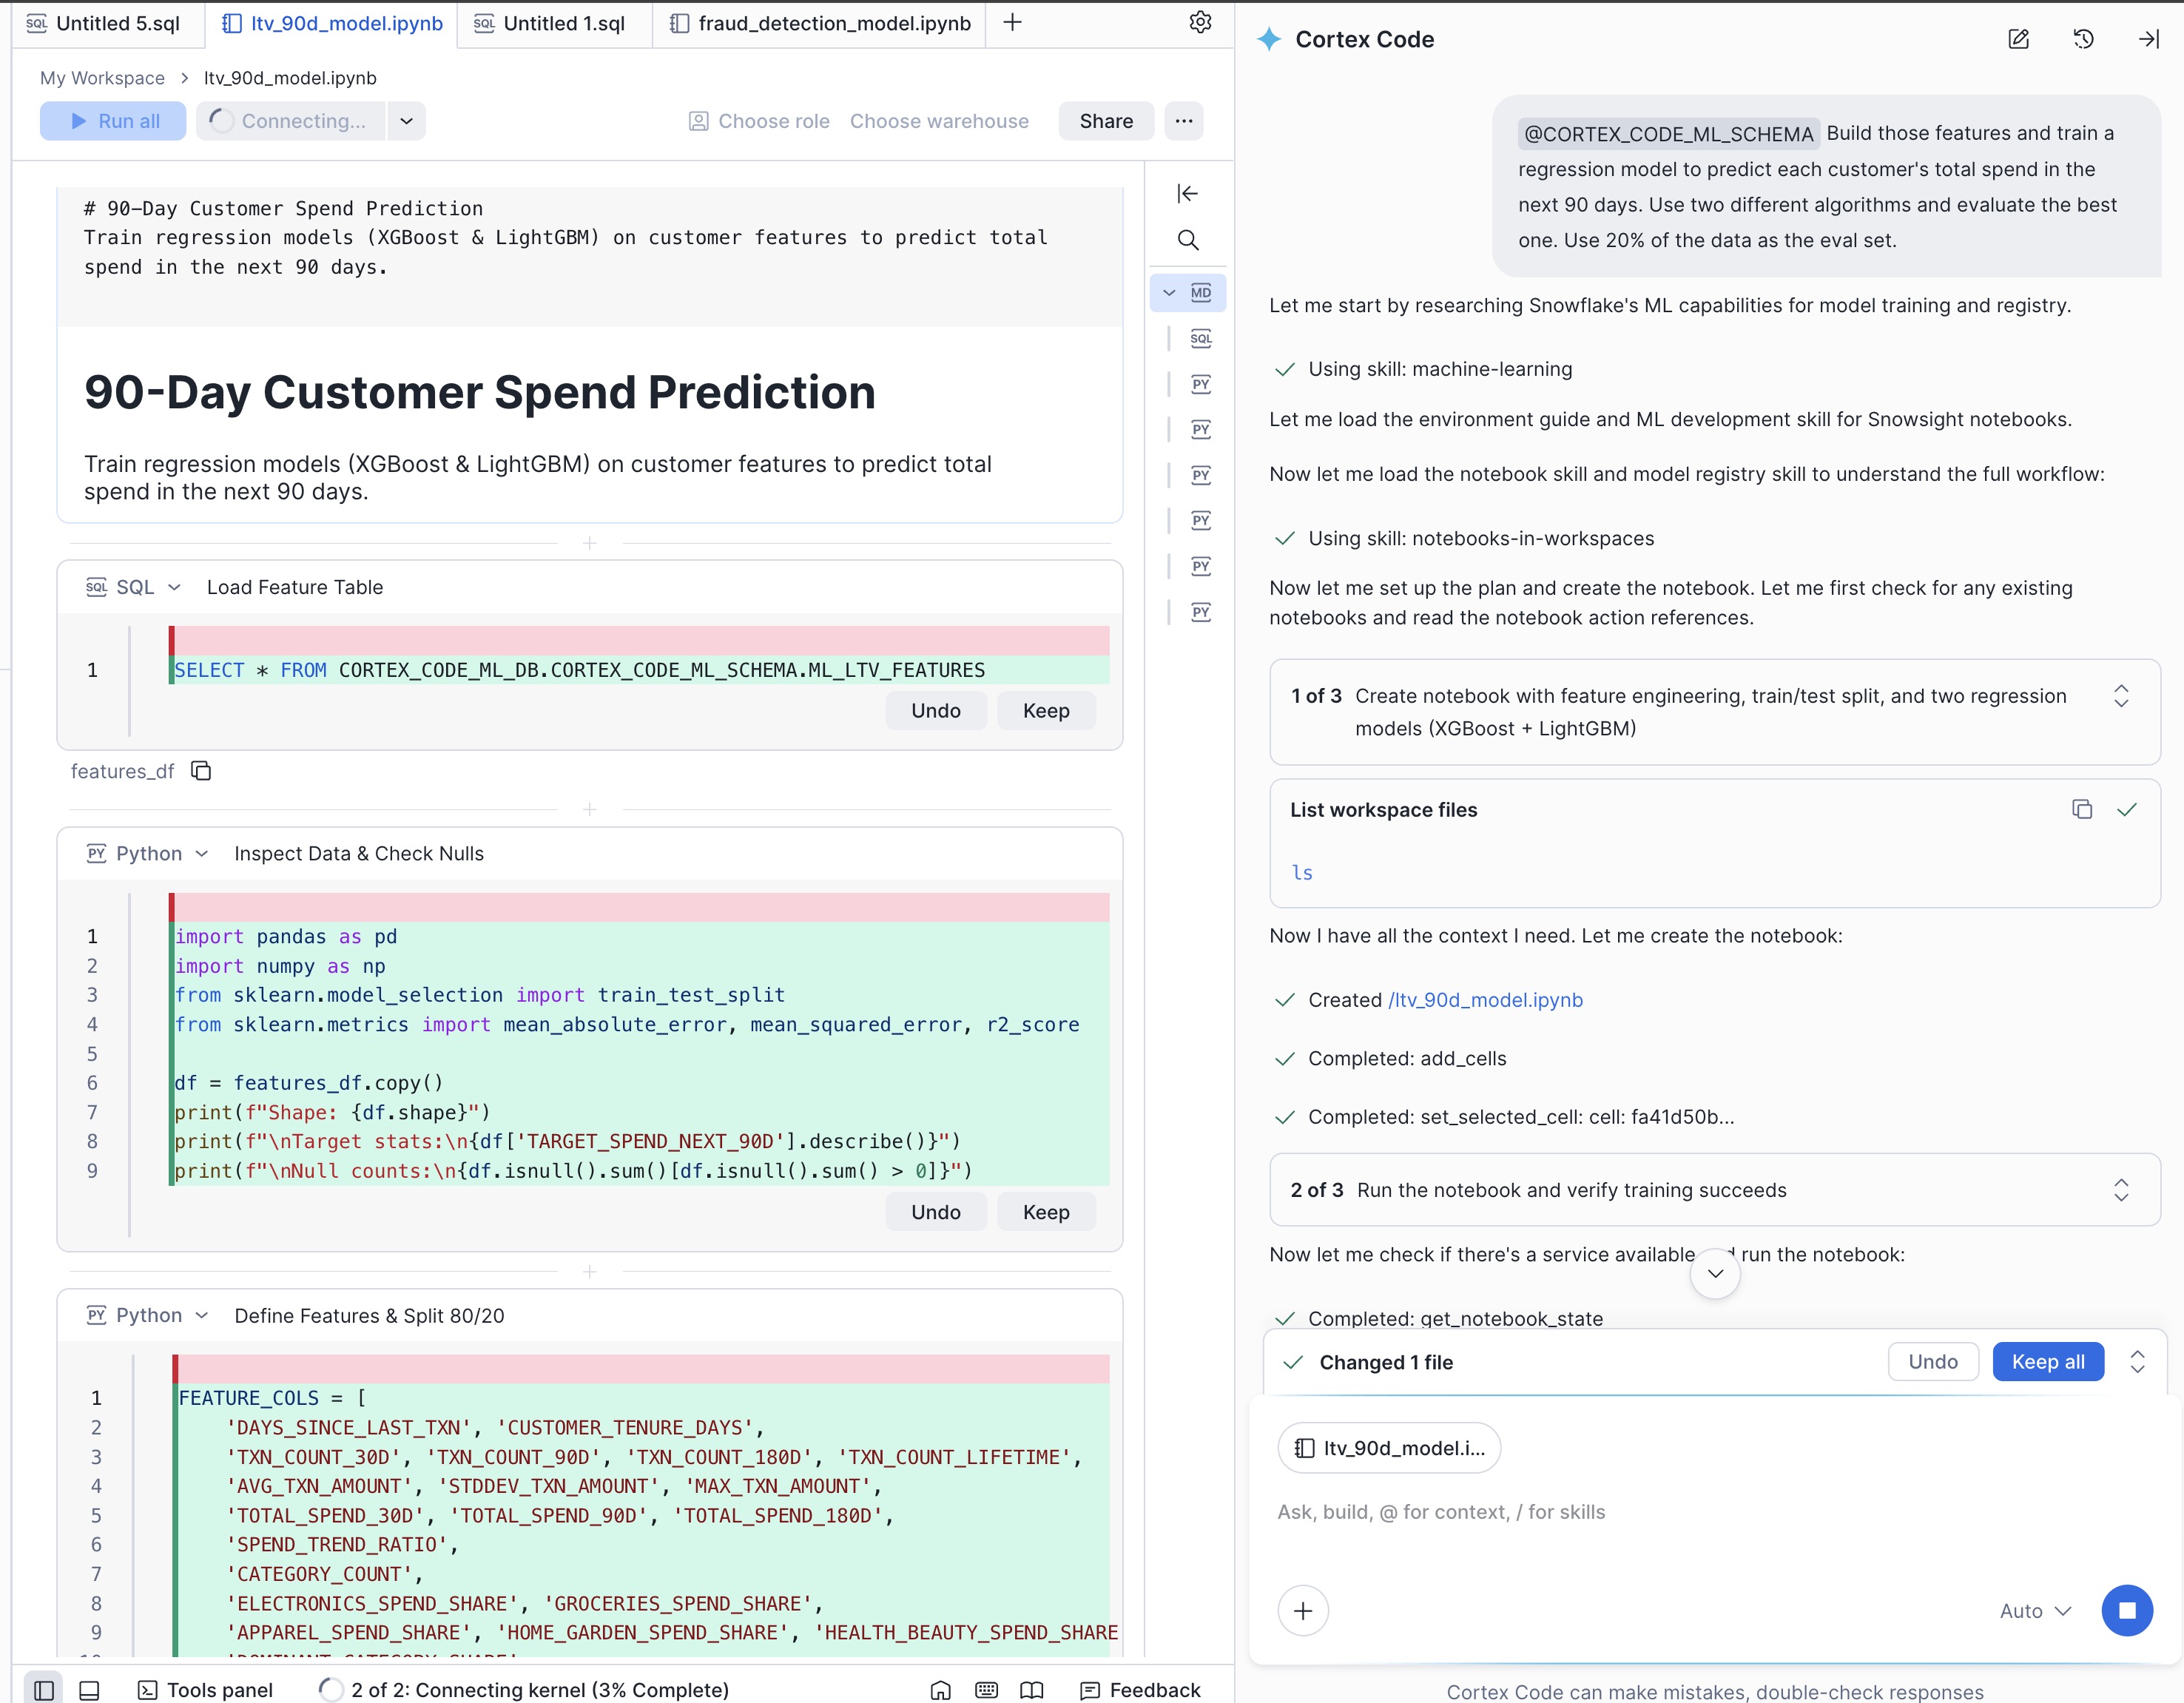The height and width of the screenshot is (1703, 2184).
Task: Undo all changes in Changed 1 file bar
Action: click(1932, 1362)
